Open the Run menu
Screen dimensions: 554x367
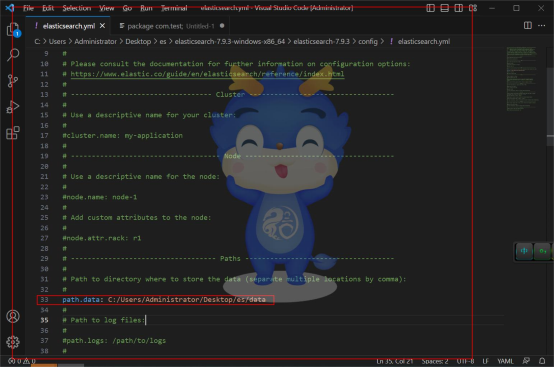(x=146, y=8)
